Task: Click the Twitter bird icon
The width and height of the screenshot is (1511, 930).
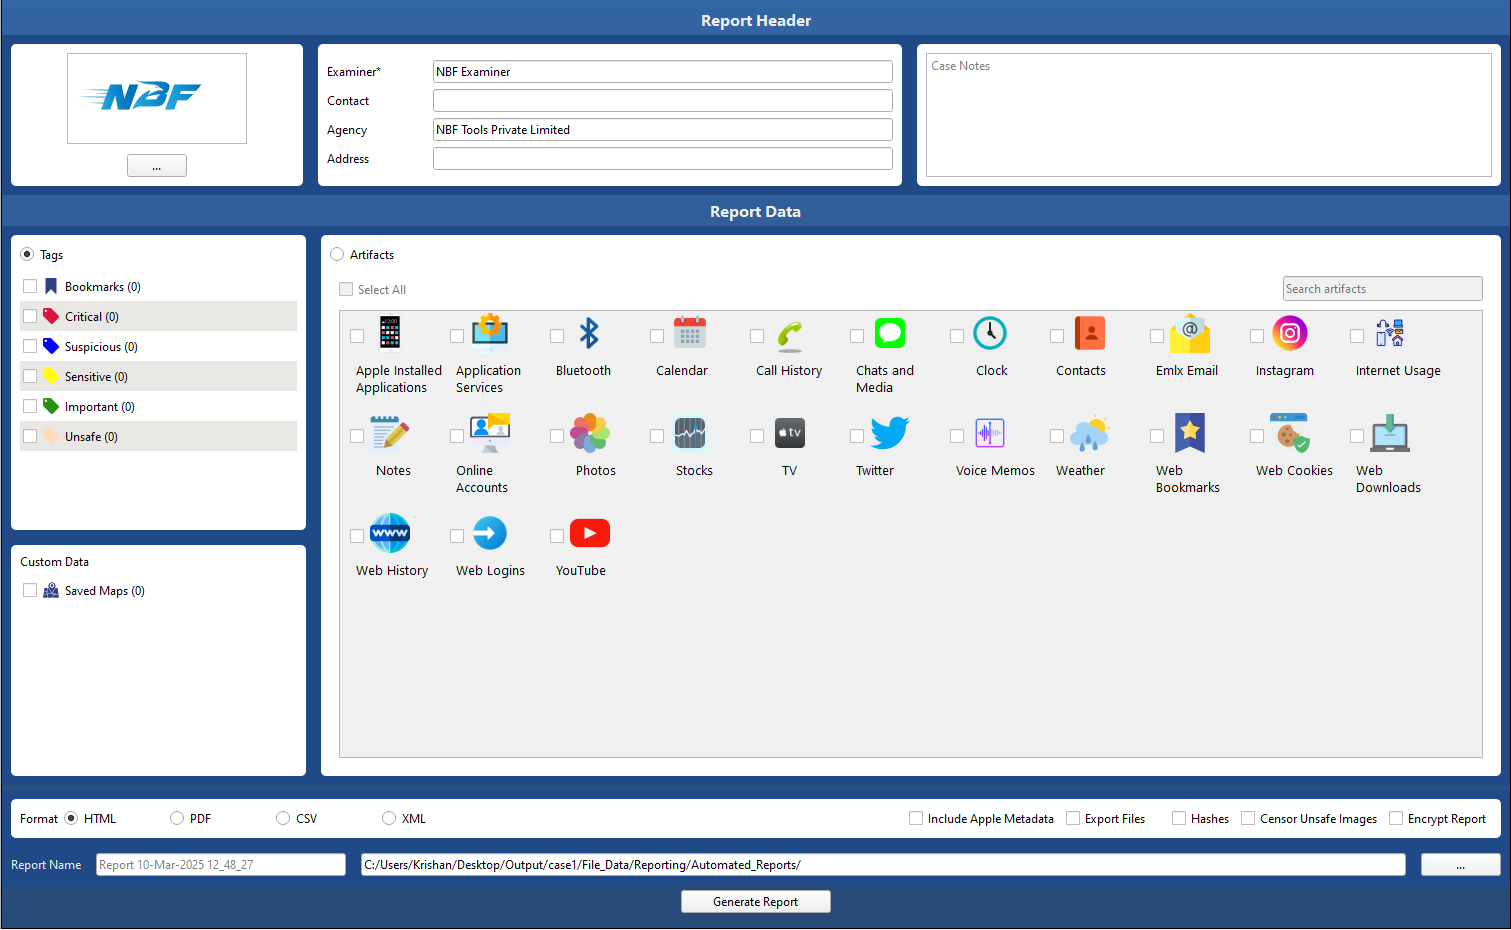Action: click(889, 433)
